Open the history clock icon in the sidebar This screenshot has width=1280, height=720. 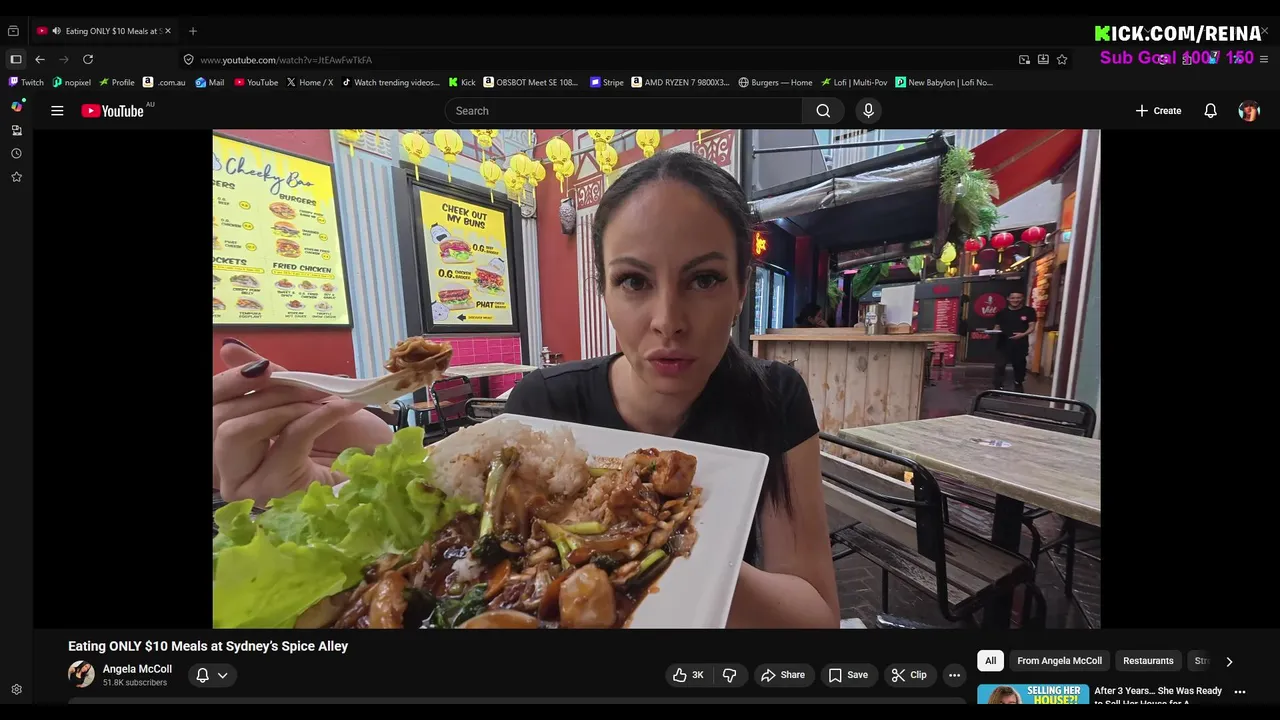[16, 153]
